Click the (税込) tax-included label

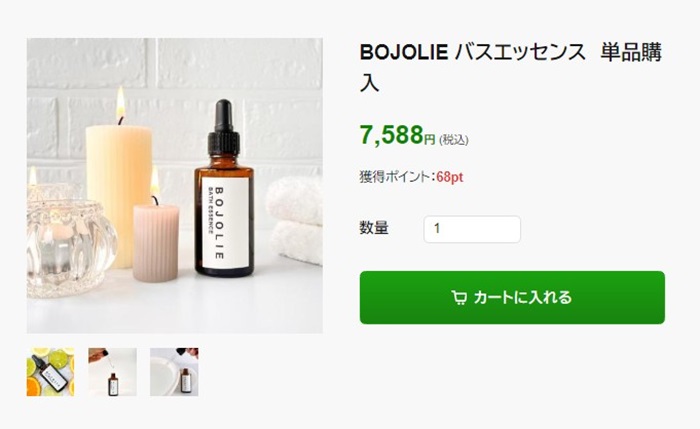click(454, 140)
